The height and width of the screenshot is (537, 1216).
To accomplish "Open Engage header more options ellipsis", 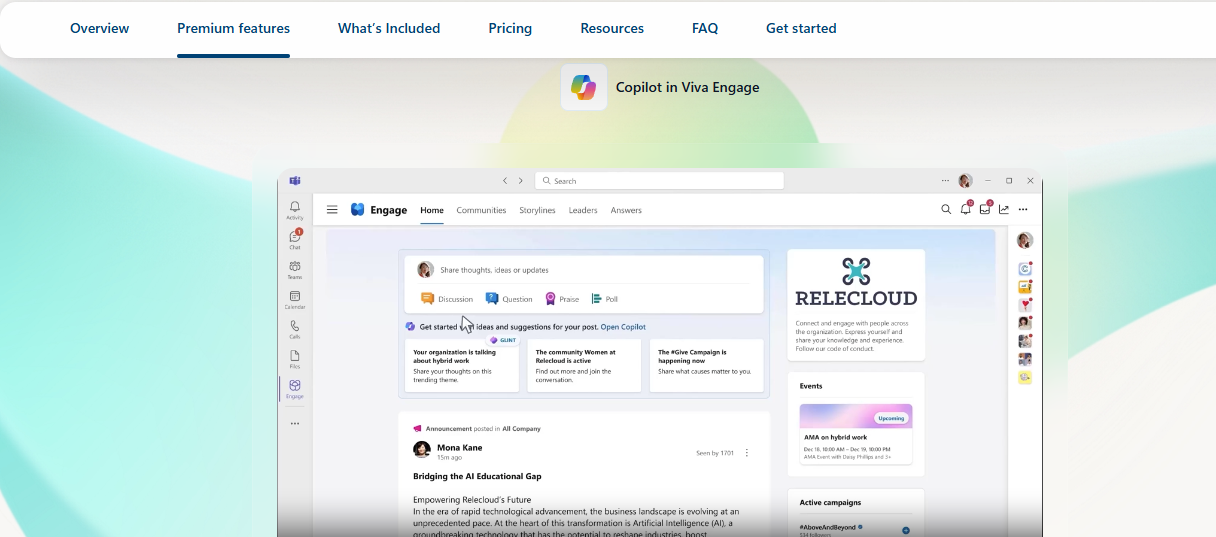I will coord(1023,210).
